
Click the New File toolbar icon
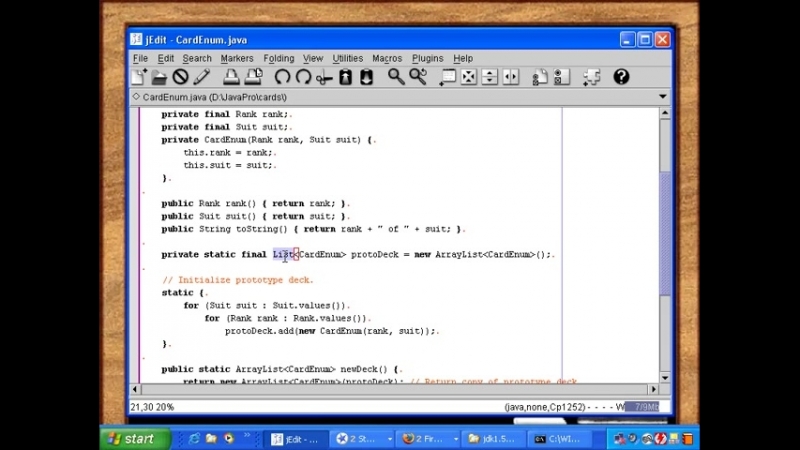click(139, 77)
